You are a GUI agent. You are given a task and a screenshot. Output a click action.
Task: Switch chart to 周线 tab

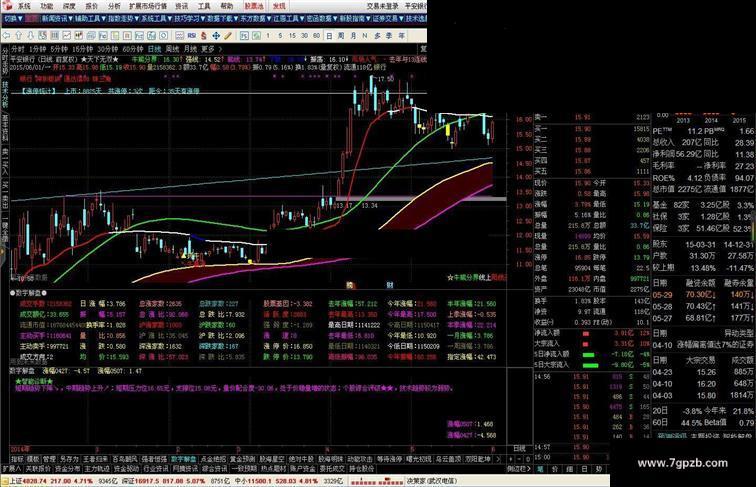point(172,49)
